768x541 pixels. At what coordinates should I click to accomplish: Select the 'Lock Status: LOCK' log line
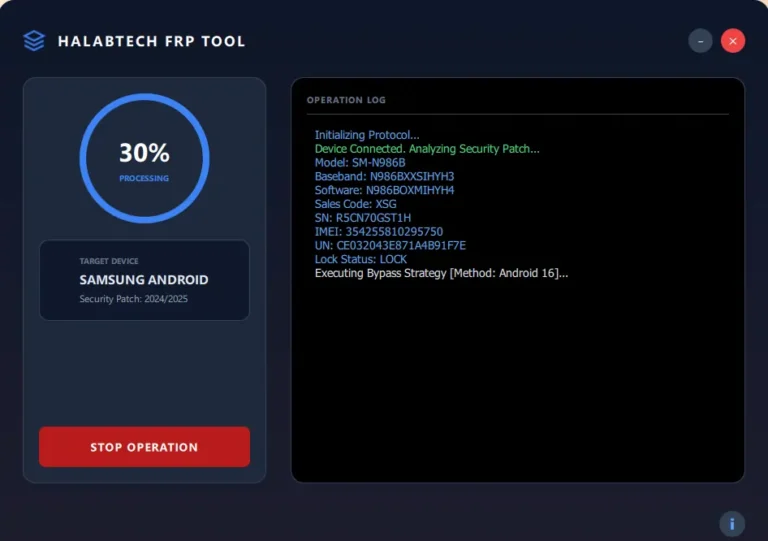click(361, 259)
